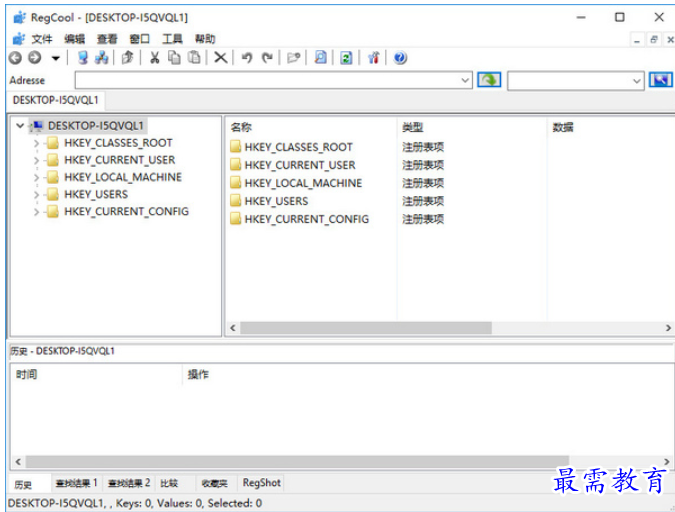Click the Paste clipboard icon
675x512 pixels.
pos(195,58)
